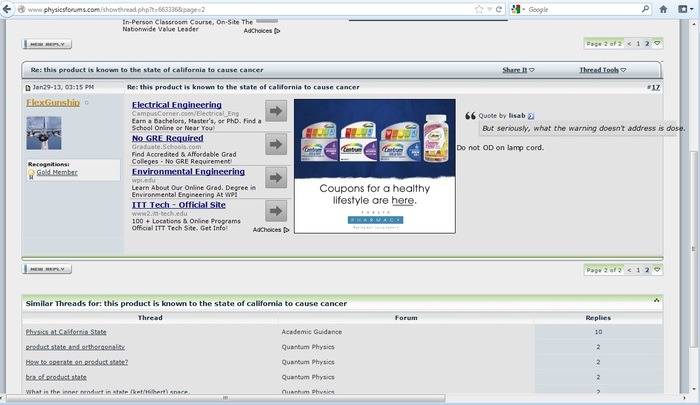
Task: Click the vertical page scrollbar
Action: [x=693, y=250]
